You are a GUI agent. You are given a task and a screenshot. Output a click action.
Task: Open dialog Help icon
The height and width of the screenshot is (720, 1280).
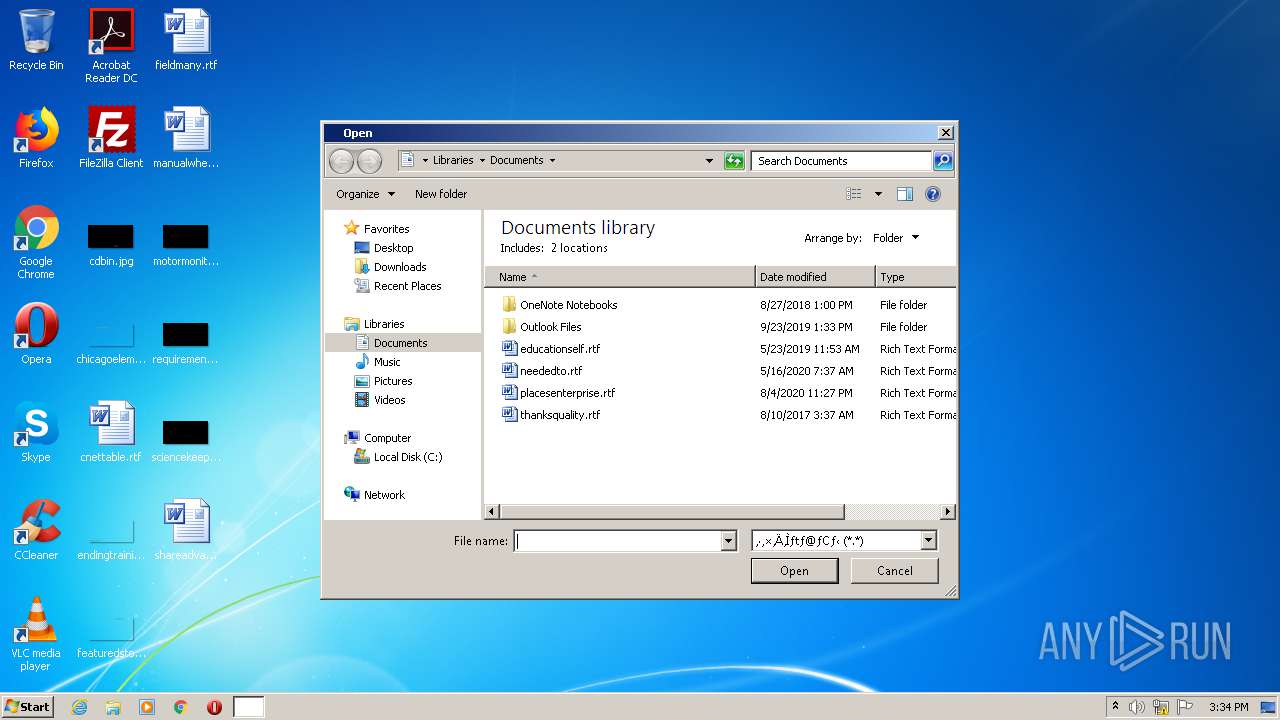(933, 194)
